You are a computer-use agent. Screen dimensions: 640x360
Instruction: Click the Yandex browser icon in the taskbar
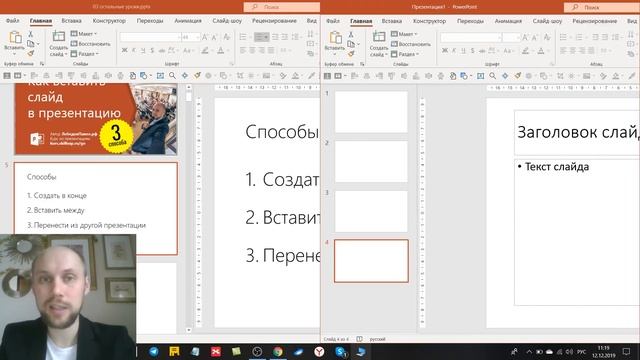point(319,351)
